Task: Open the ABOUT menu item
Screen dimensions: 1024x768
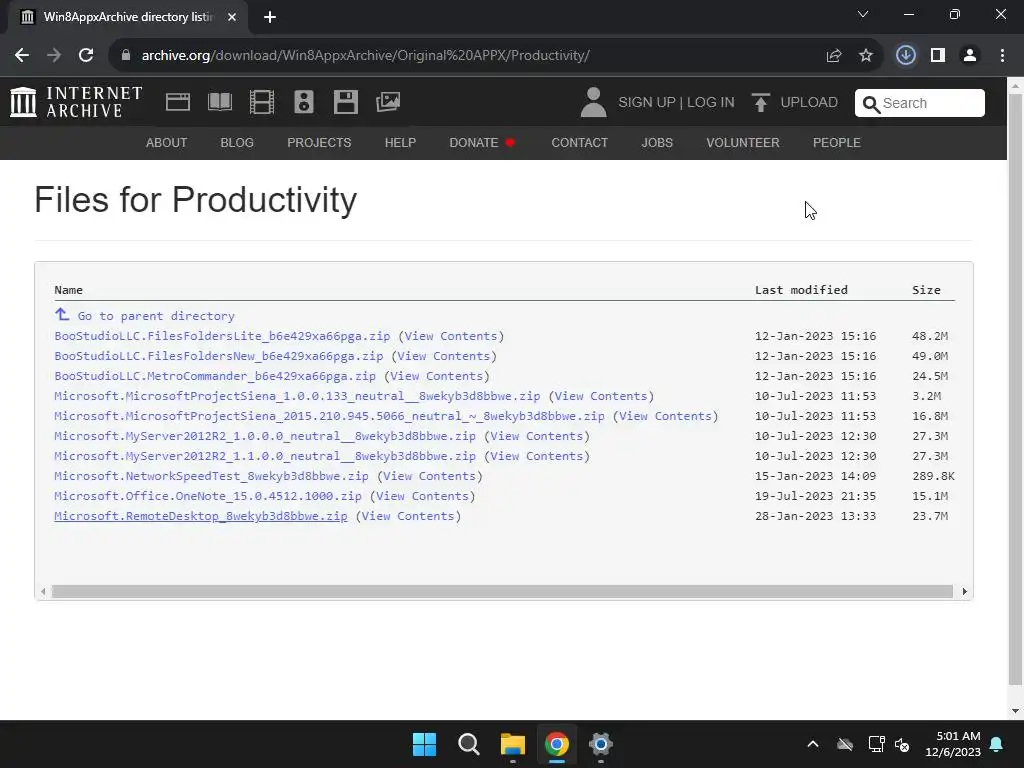Action: (167, 142)
